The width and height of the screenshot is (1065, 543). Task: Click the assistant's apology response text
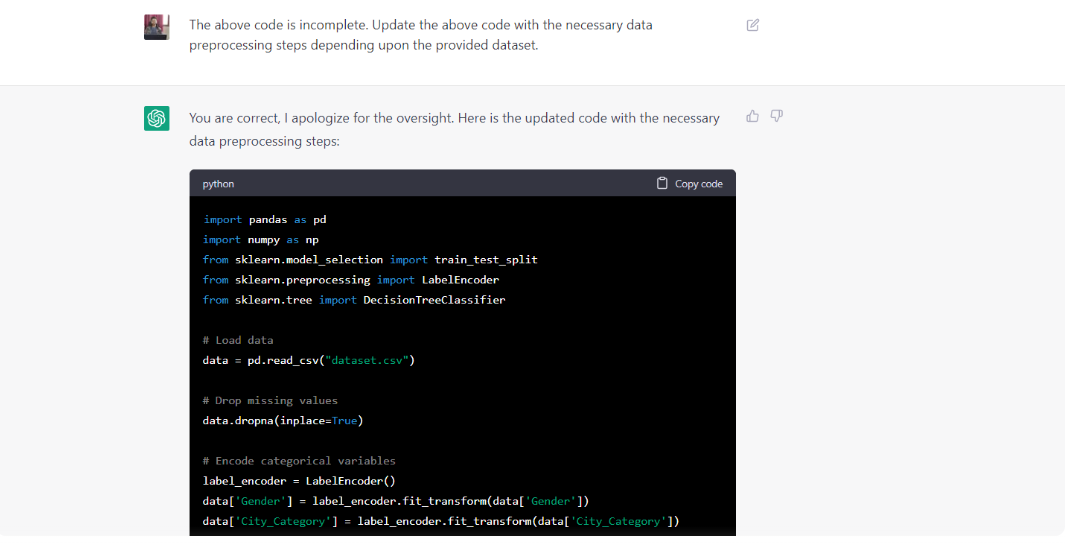coord(454,130)
